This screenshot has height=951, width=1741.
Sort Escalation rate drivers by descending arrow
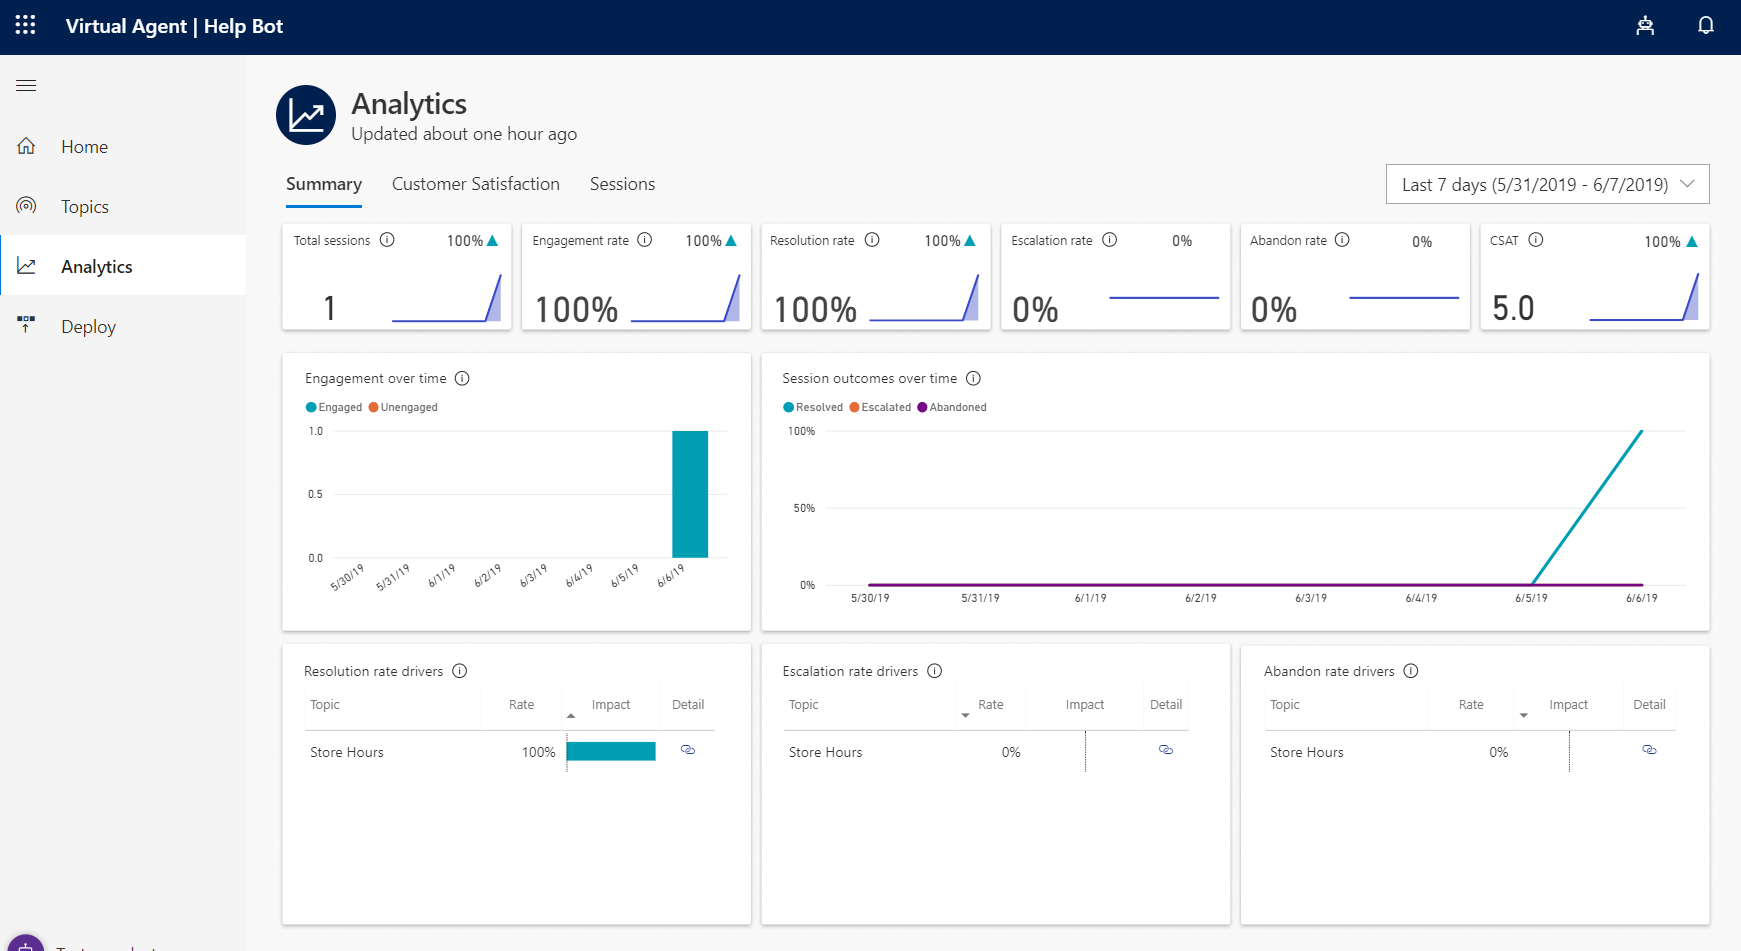965,716
